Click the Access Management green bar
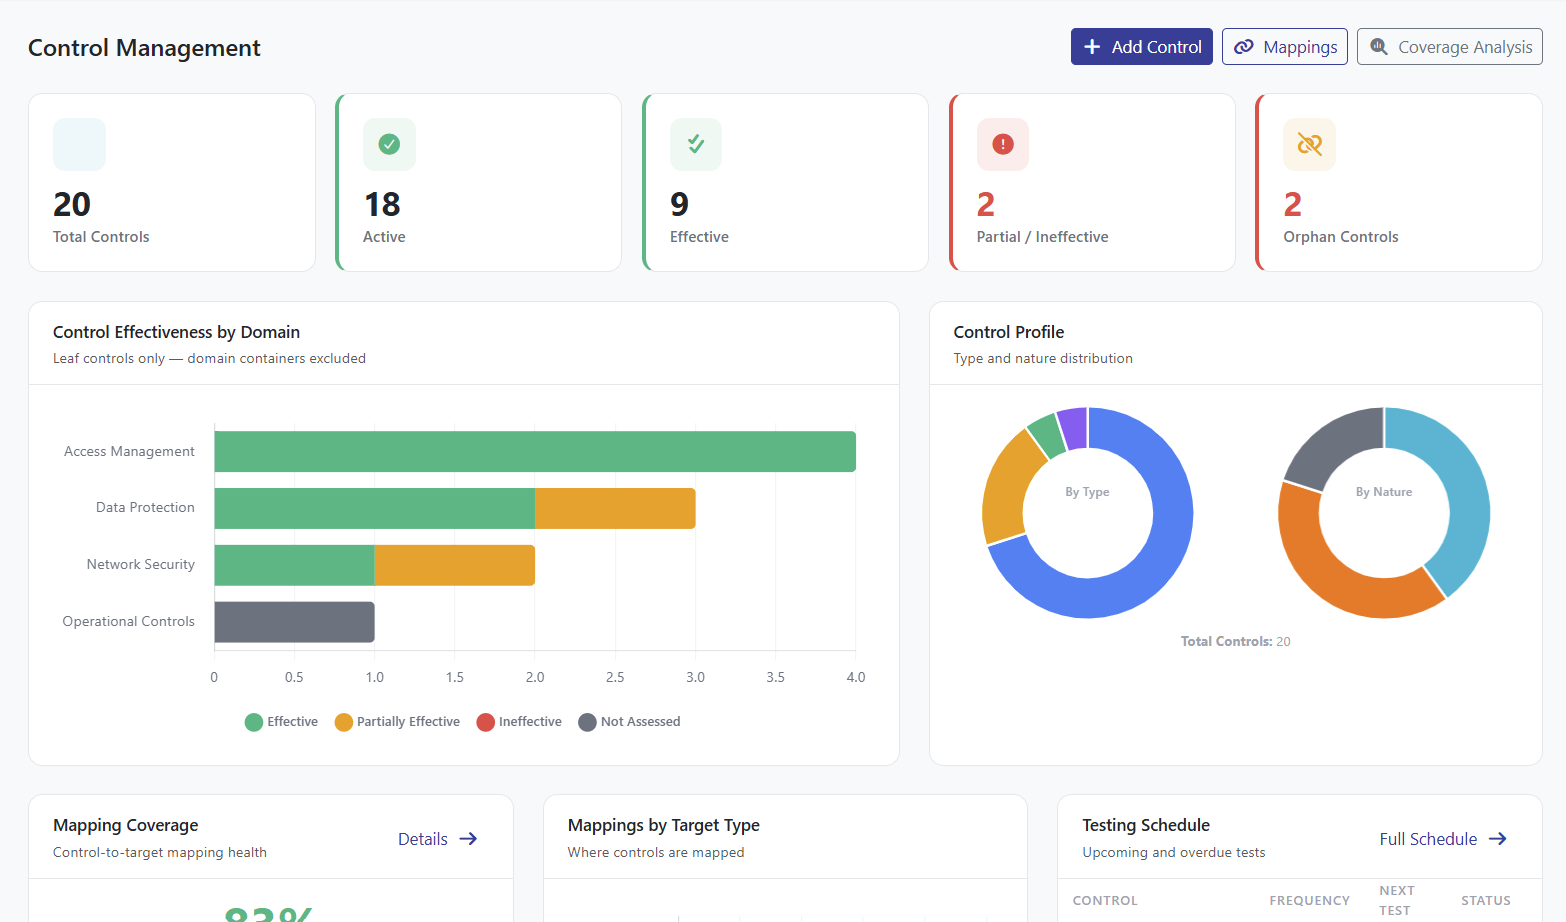Viewport: 1566px width, 922px height. (535, 451)
